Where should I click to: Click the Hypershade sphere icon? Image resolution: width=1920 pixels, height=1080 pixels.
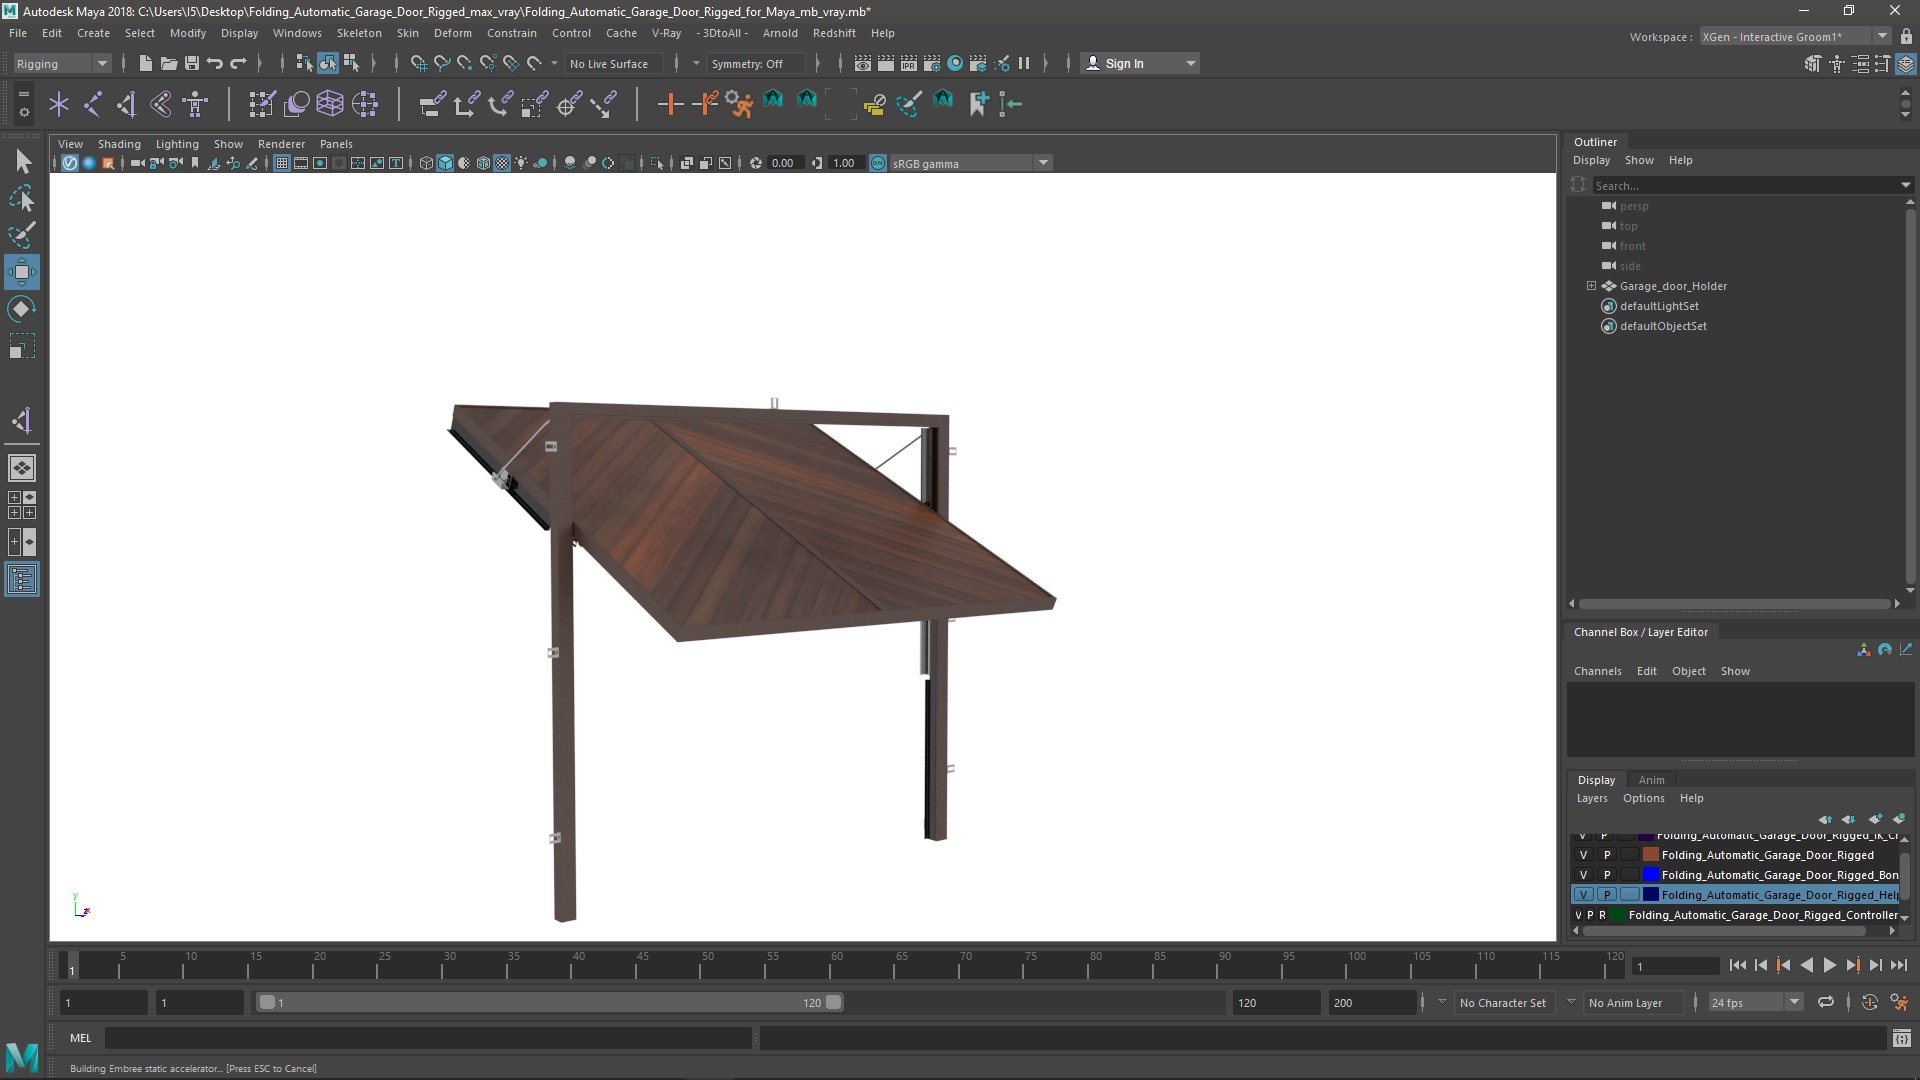point(955,63)
